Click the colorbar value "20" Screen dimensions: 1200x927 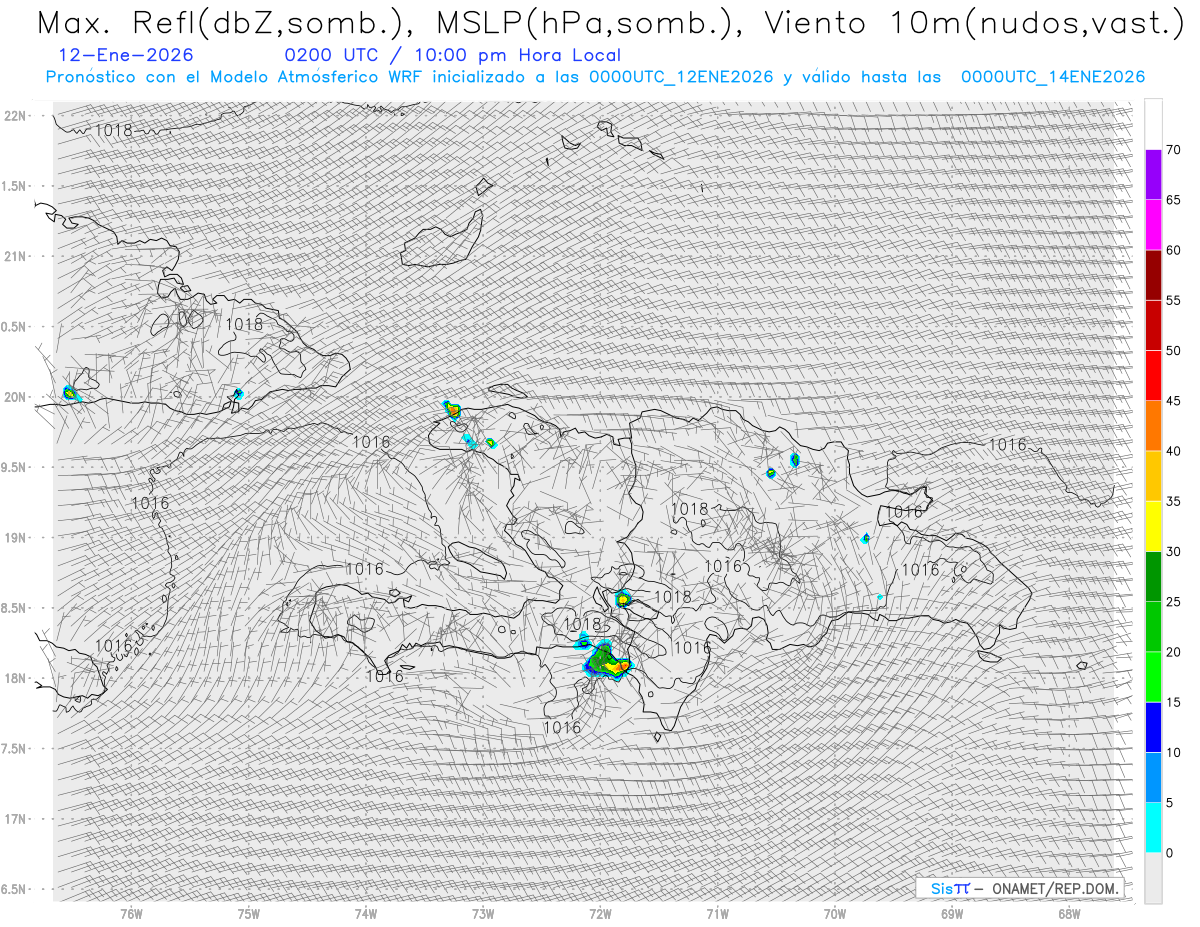click(1173, 652)
